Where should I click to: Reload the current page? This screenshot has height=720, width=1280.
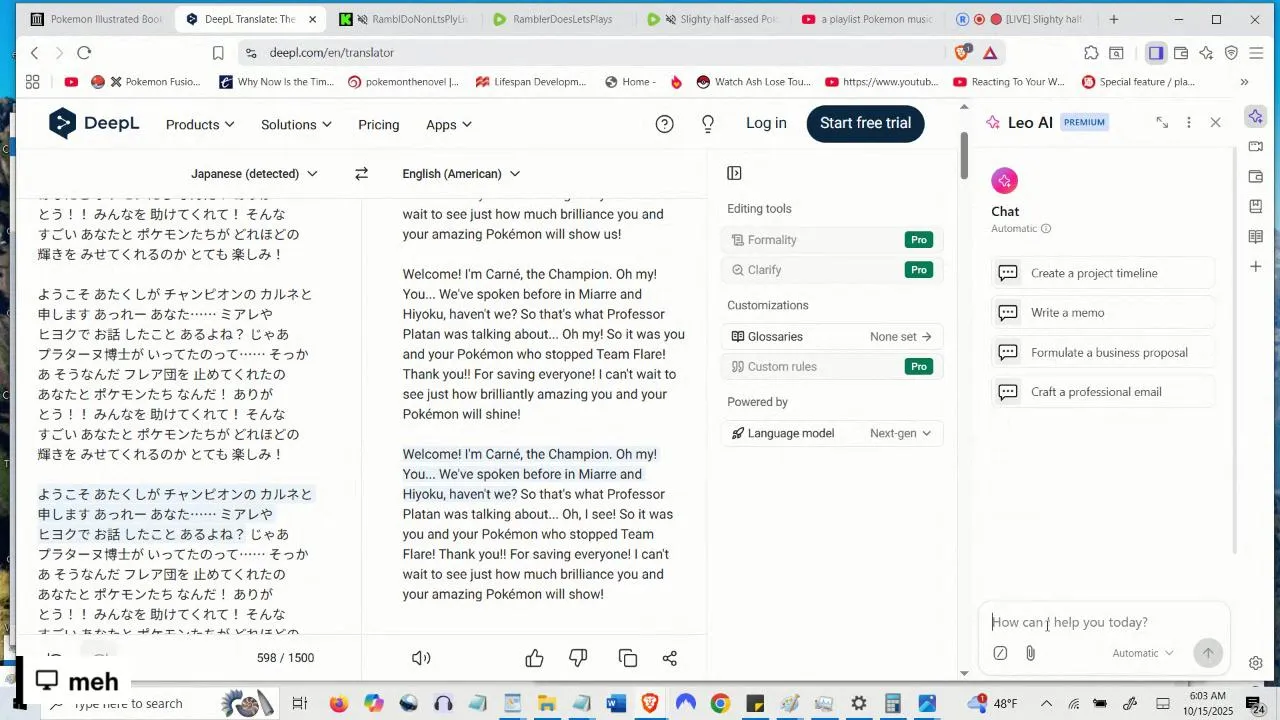pyautogui.click(x=84, y=53)
